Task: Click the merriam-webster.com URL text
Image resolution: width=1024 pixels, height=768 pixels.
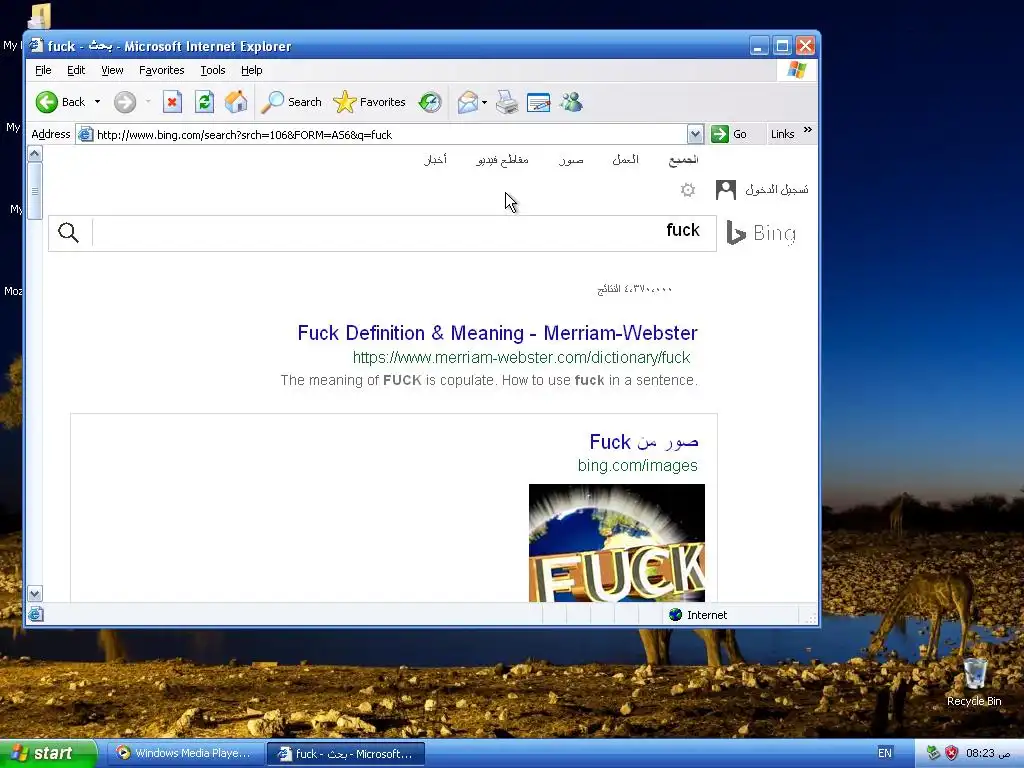Action: (x=521, y=358)
